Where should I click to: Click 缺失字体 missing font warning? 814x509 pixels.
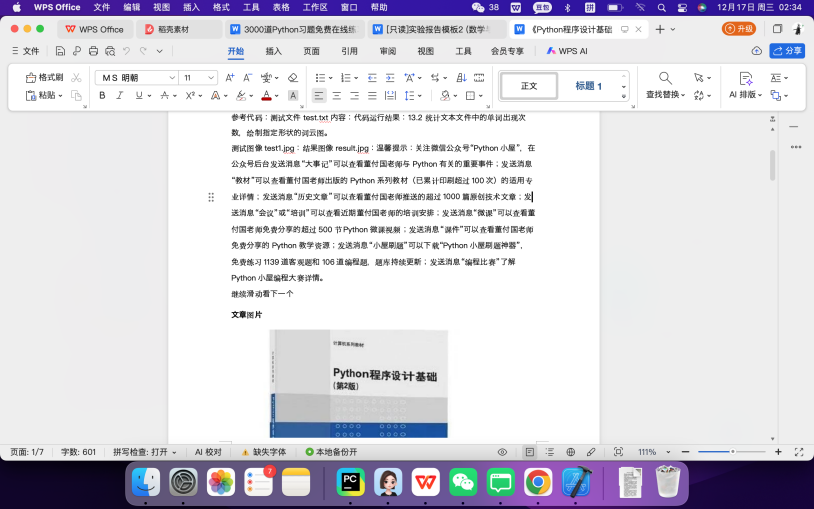click(264, 452)
